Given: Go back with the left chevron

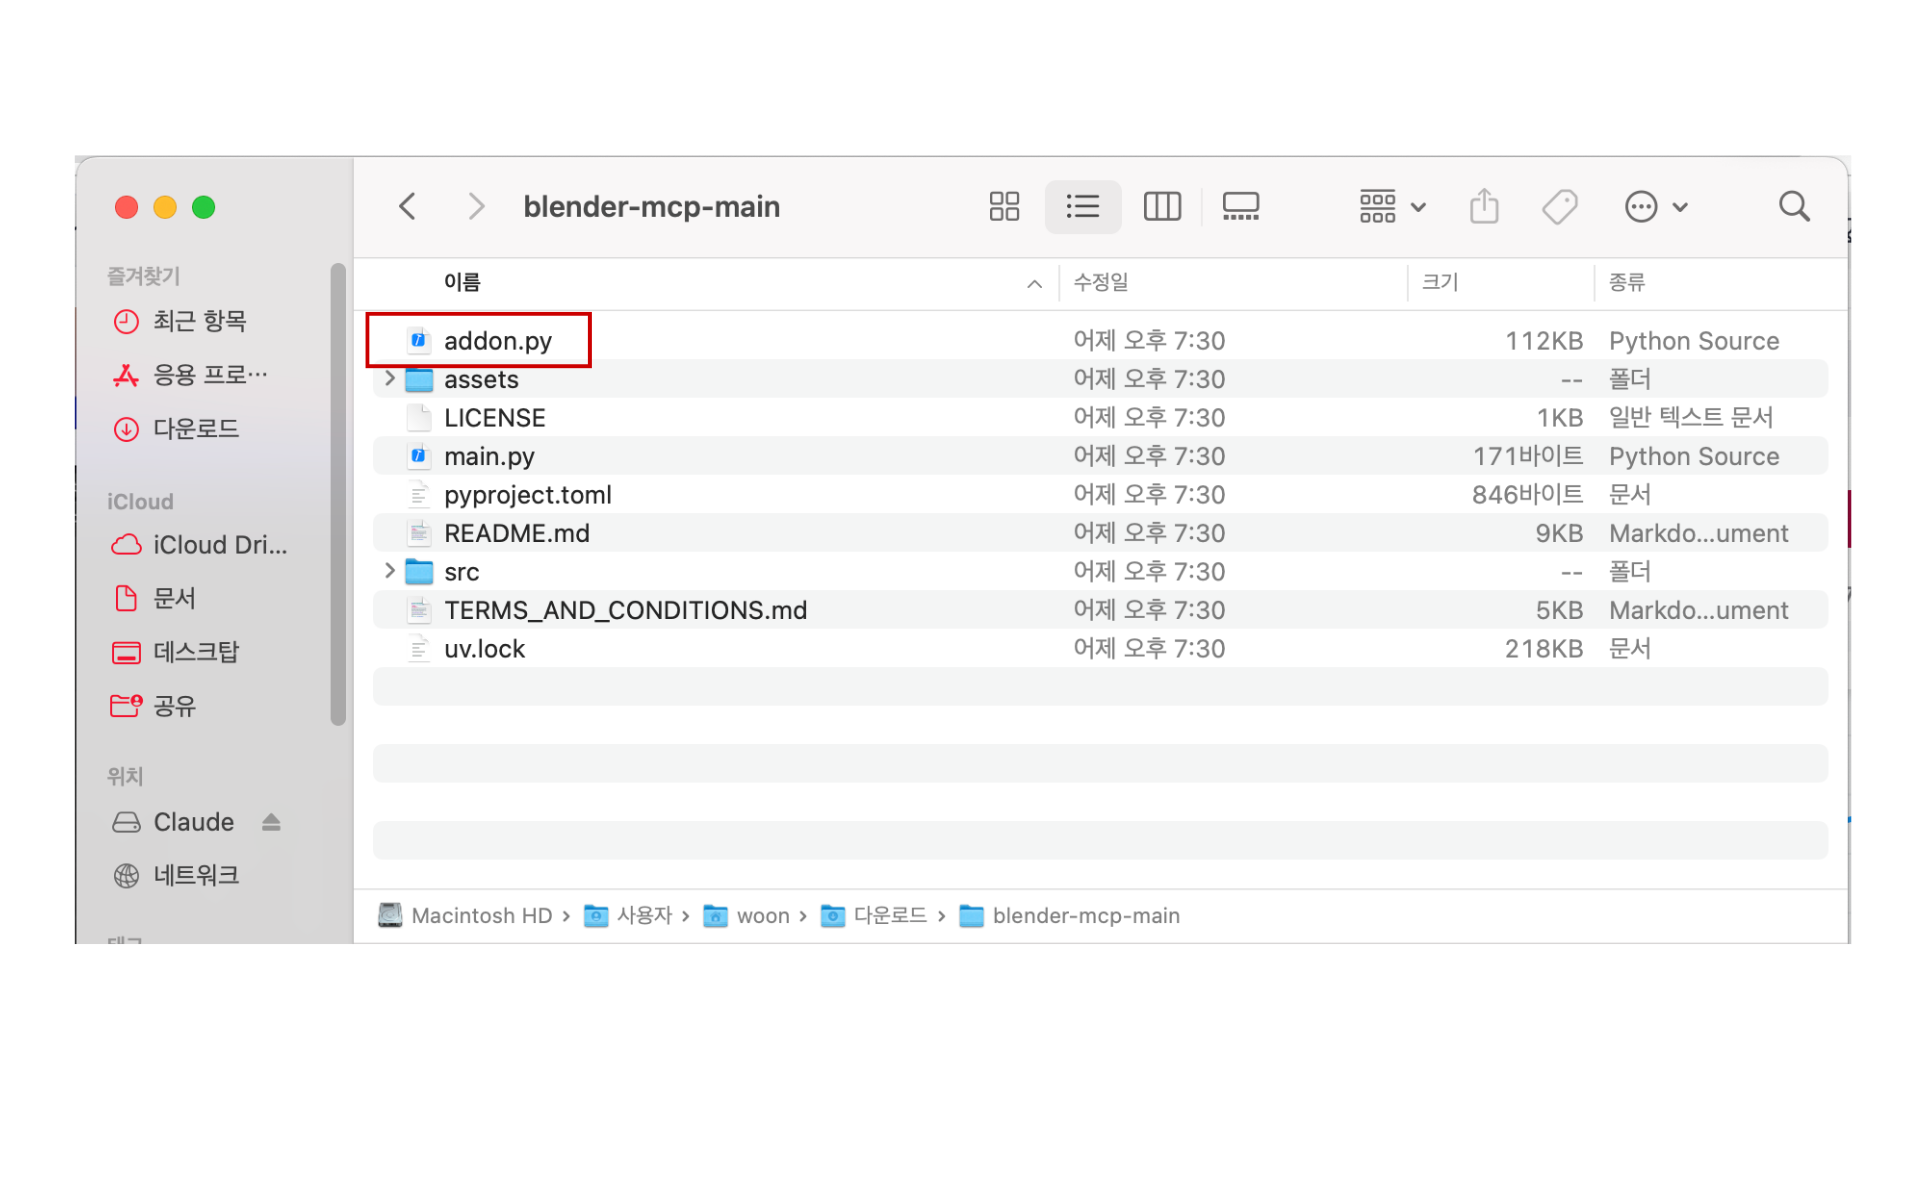Looking at the screenshot, I should pyautogui.click(x=407, y=207).
